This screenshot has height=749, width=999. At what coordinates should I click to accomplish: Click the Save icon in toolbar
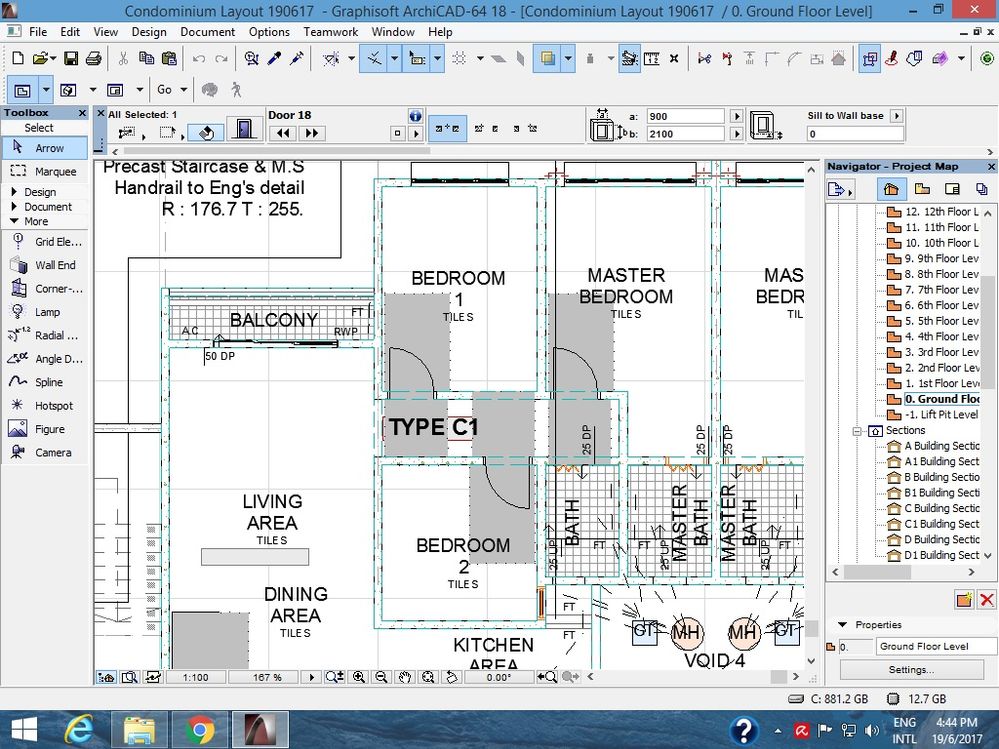(x=71, y=59)
